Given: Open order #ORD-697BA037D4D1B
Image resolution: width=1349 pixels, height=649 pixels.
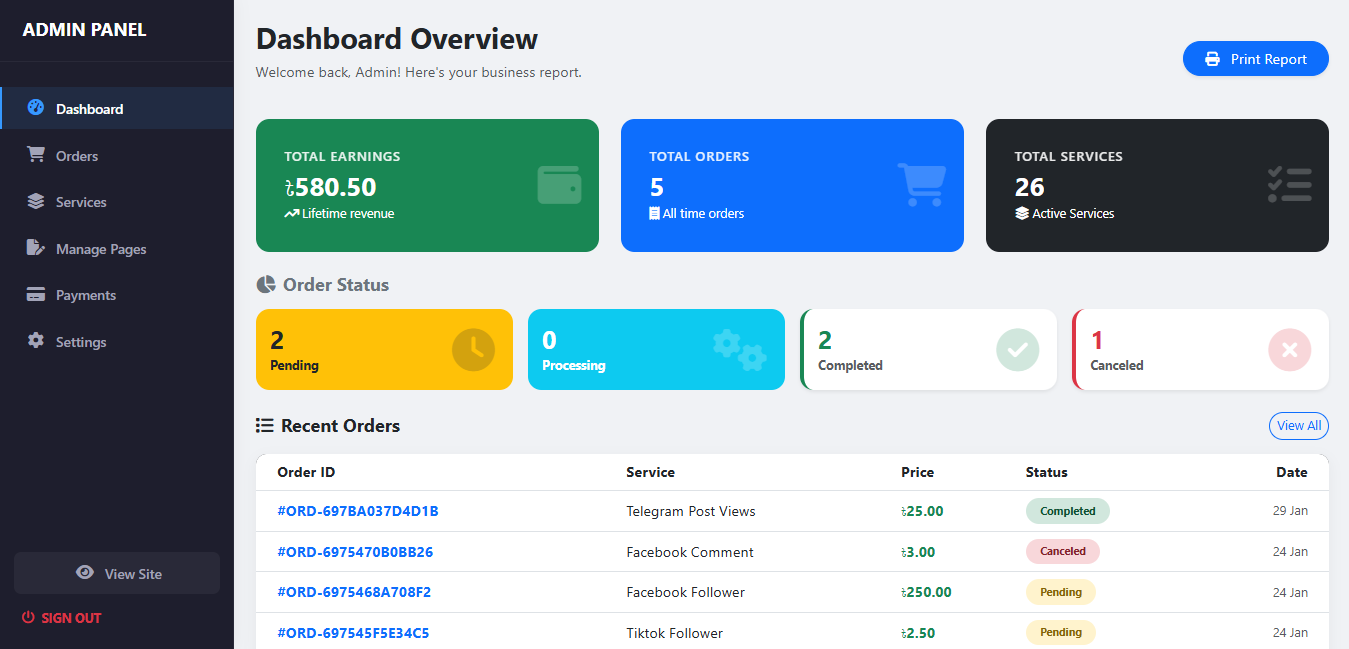Looking at the screenshot, I should [358, 511].
